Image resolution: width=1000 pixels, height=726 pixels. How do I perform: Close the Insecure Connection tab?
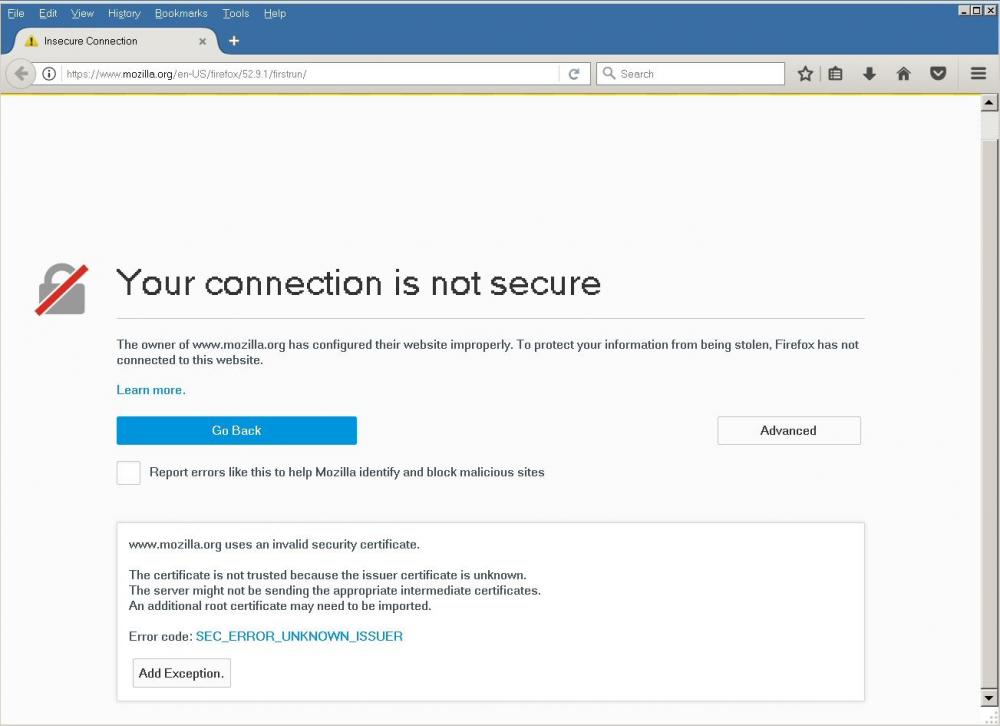click(x=203, y=41)
